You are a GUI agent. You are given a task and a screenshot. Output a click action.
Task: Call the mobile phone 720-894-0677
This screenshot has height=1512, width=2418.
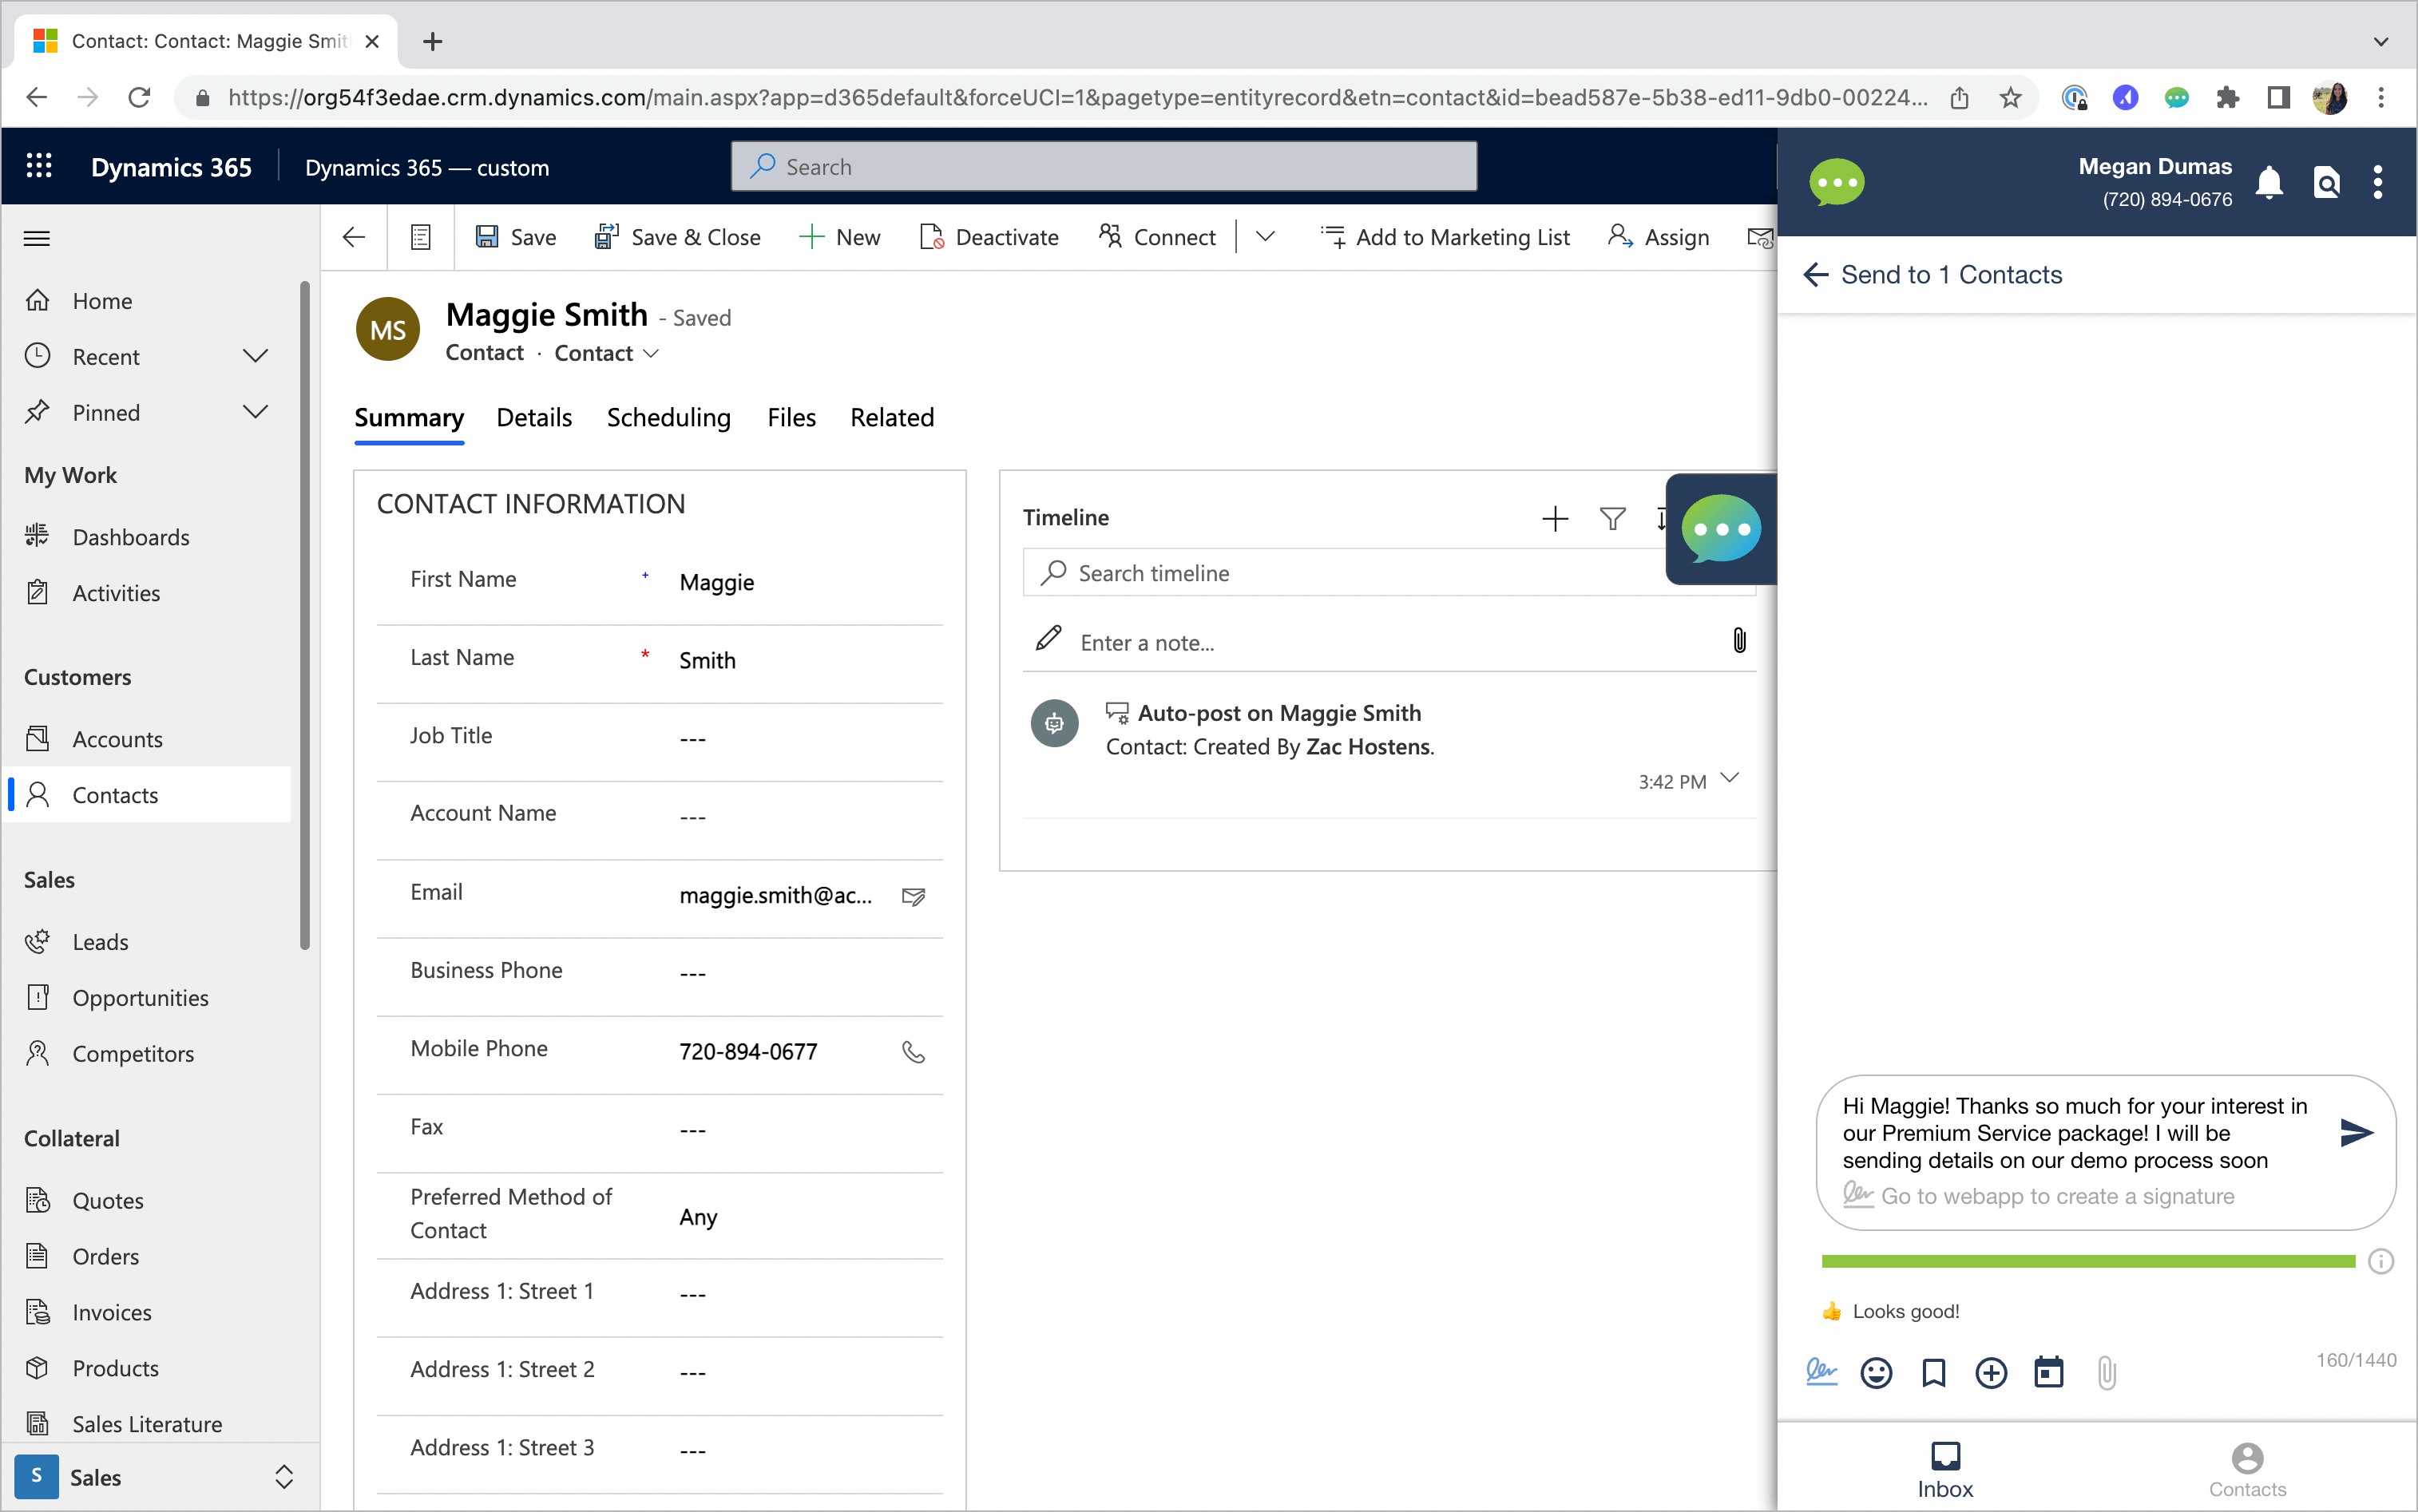coord(913,1051)
